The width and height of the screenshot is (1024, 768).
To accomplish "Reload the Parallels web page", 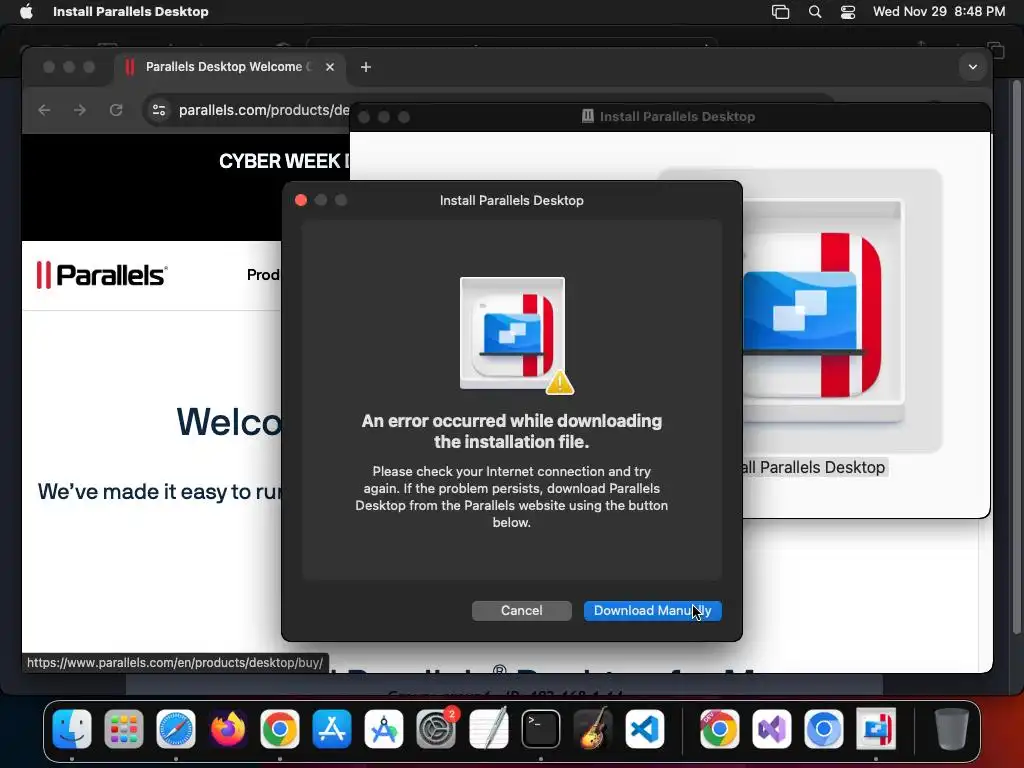I will click(116, 110).
